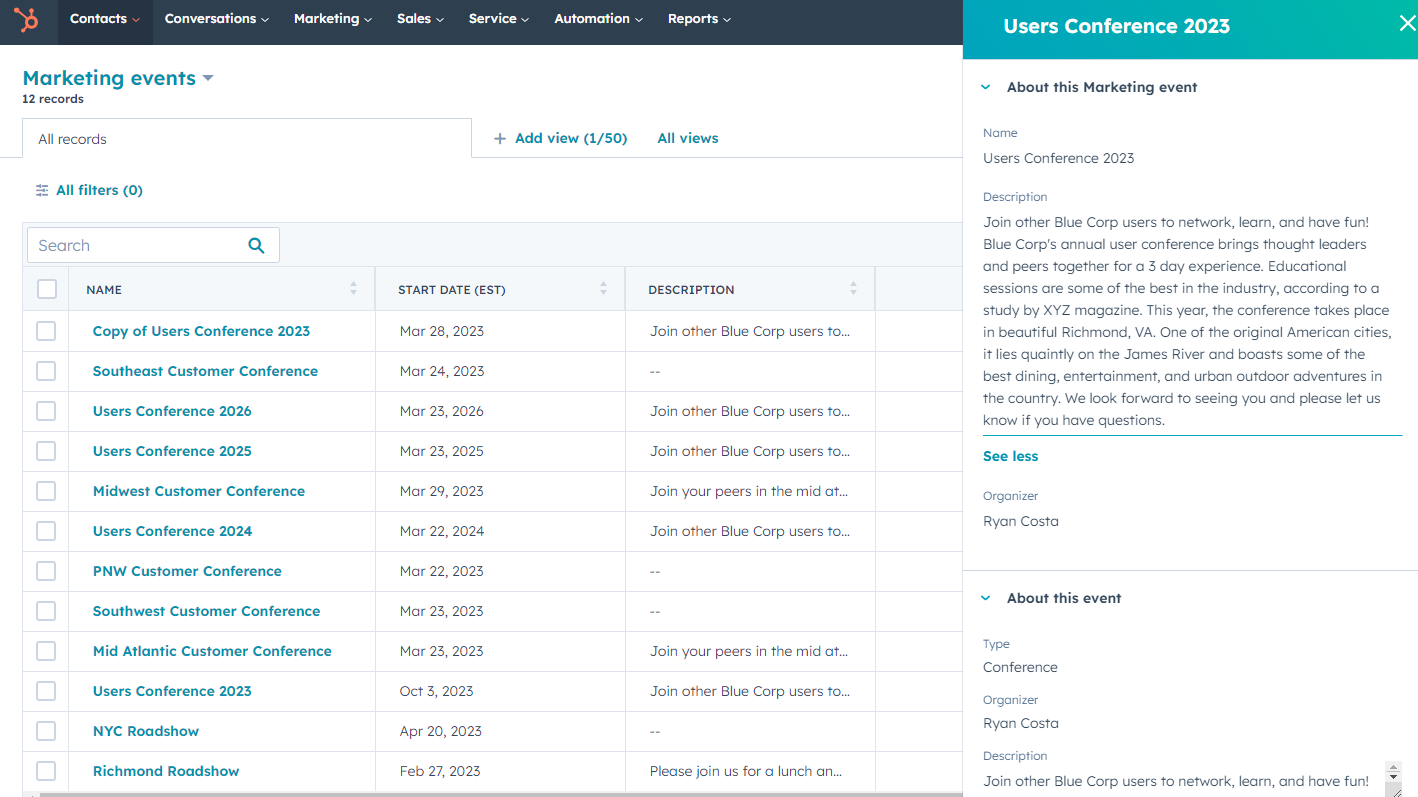Viewport: 1418px width, 797px height.
Task: Collapse the About this Marketing event section
Action: click(985, 87)
